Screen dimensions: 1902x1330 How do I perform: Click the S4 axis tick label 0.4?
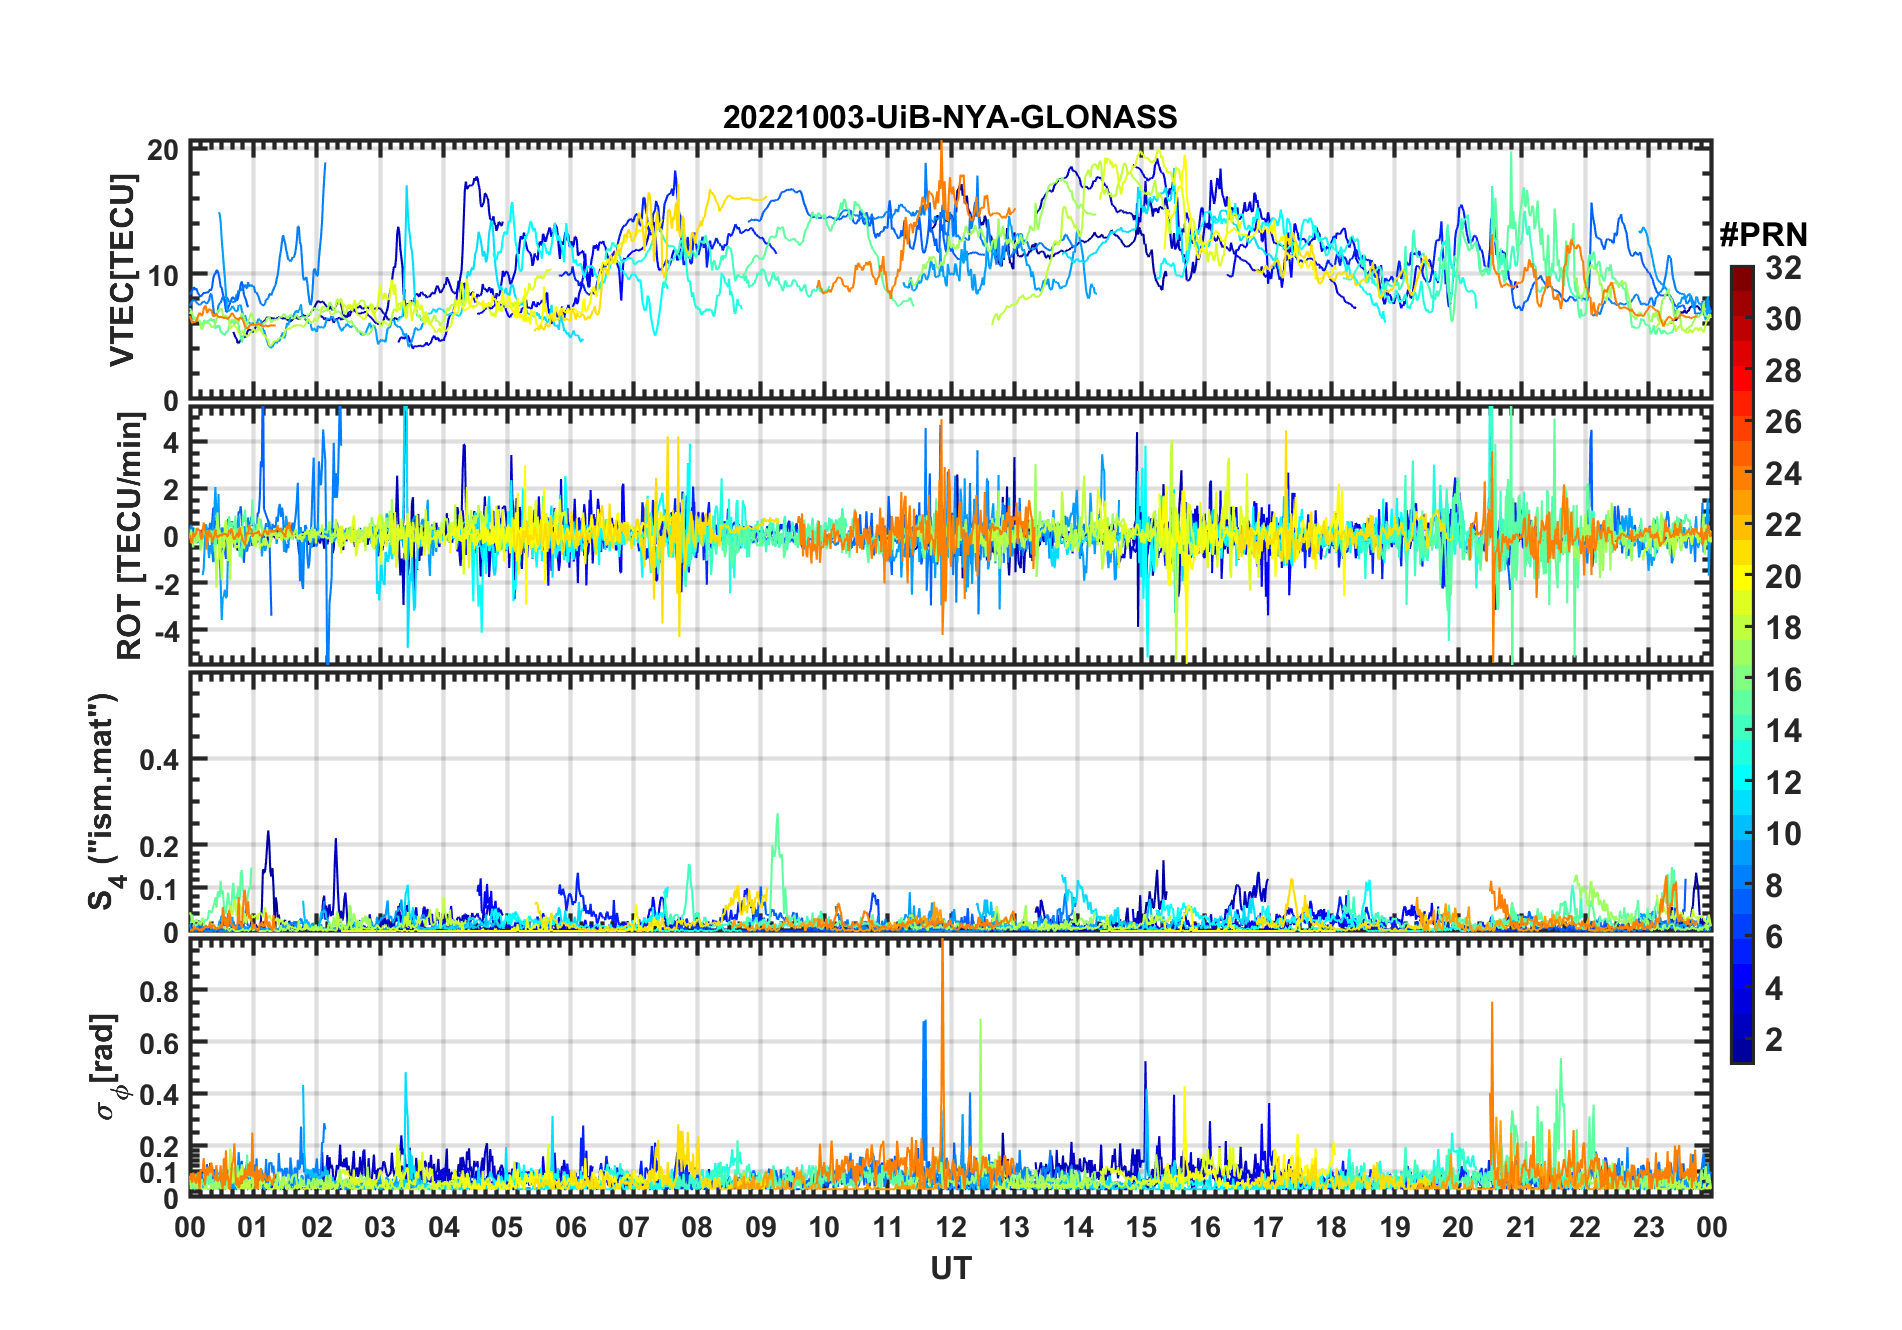pyautogui.click(x=159, y=759)
